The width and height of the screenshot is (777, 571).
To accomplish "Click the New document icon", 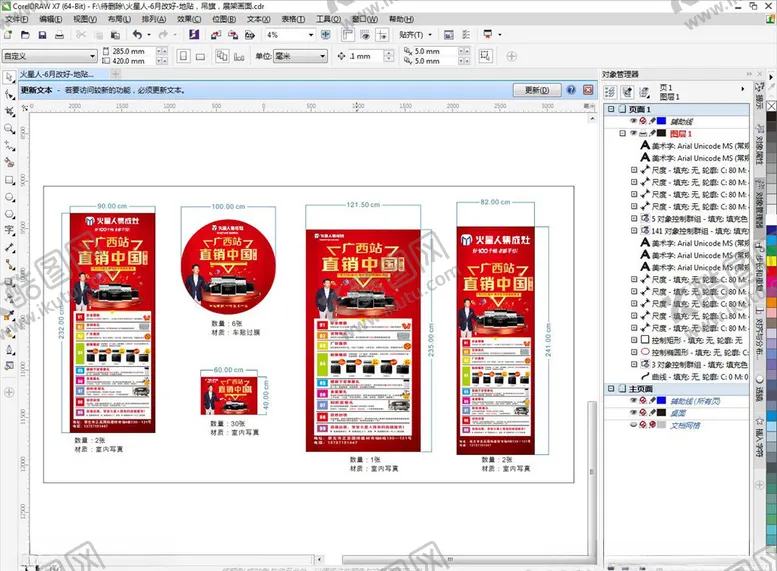I will (x=8, y=35).
